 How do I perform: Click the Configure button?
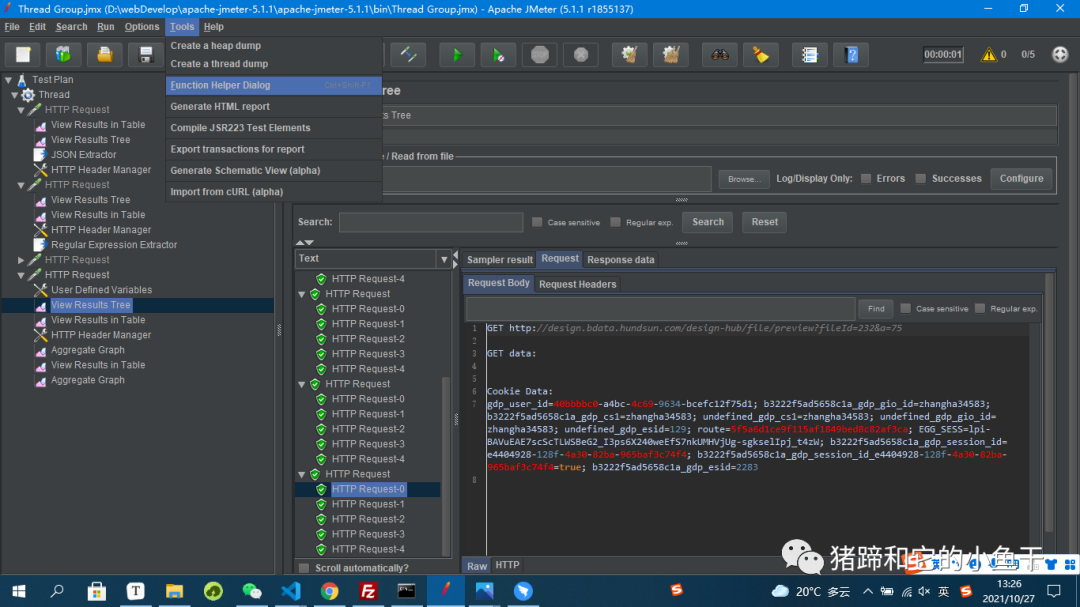click(x=1021, y=179)
